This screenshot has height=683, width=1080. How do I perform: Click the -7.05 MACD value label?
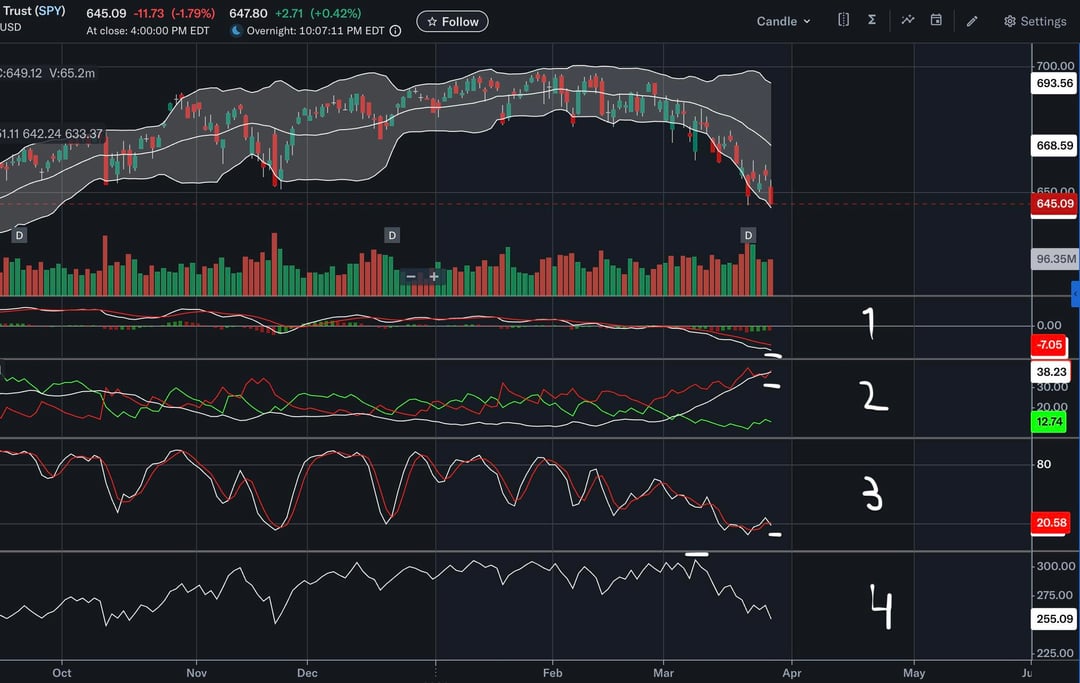point(1048,346)
